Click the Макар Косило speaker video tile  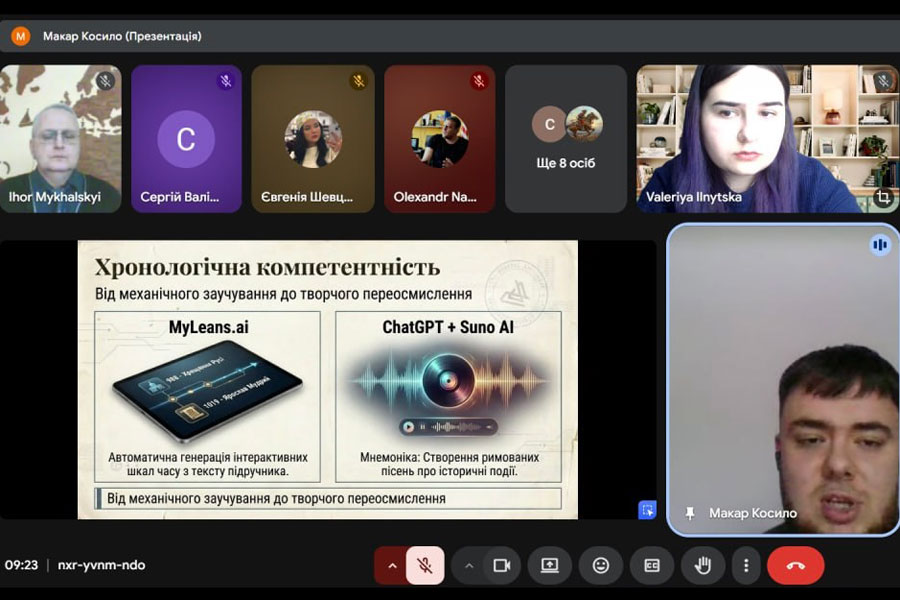pos(783,380)
